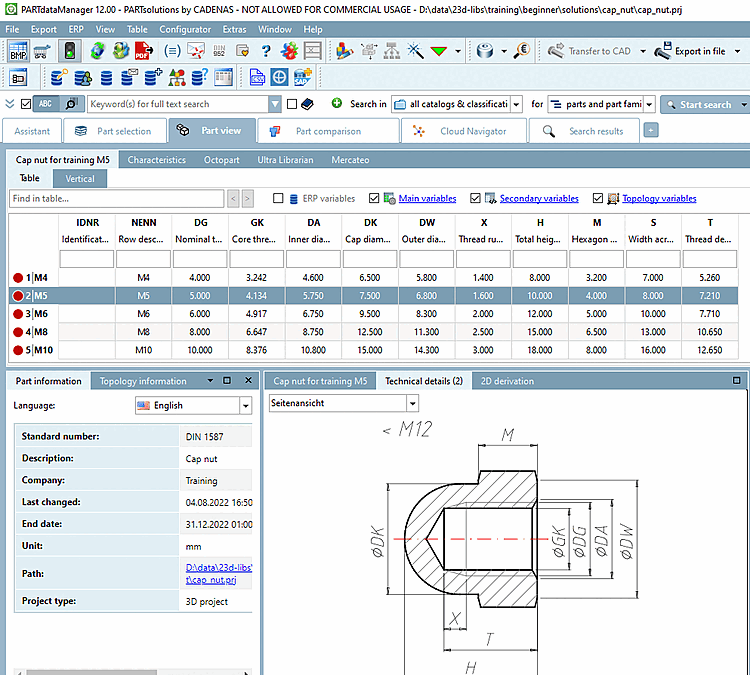750x675 pixels.
Task: Click the Euro magnifier price icon
Action: click(522, 51)
